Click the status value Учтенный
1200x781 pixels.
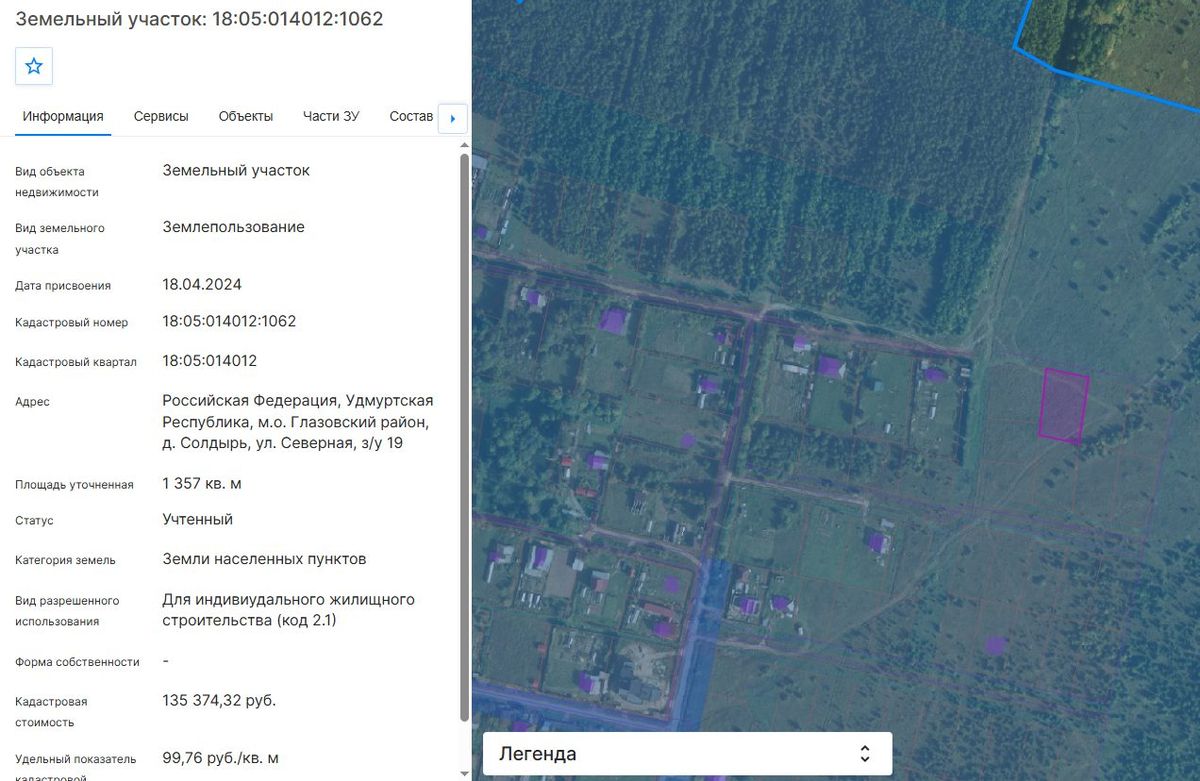pyautogui.click(x=198, y=519)
